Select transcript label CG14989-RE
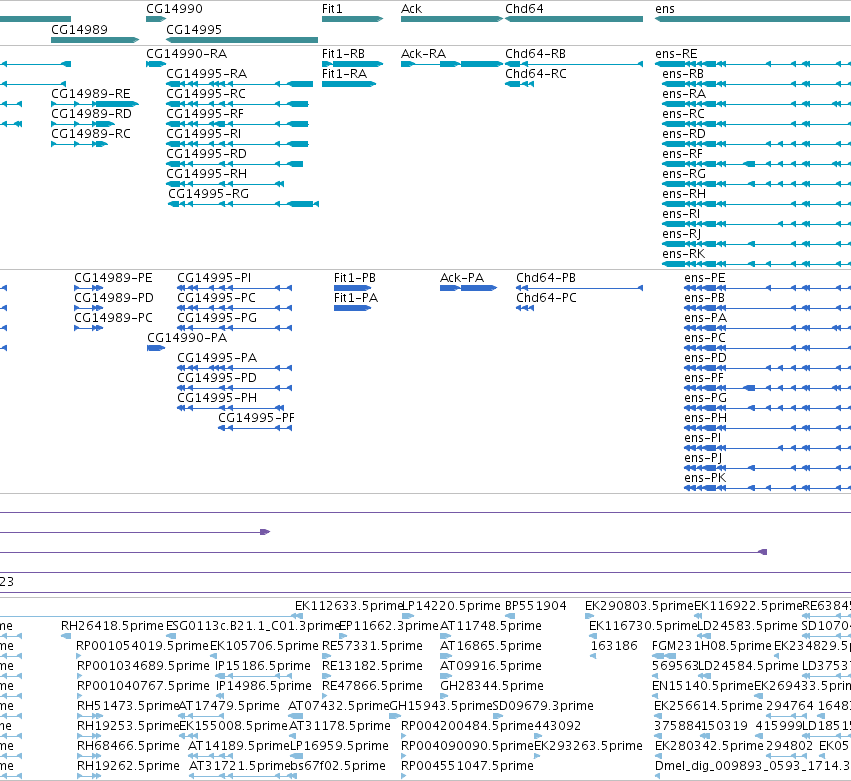851x781 pixels. [x=91, y=94]
